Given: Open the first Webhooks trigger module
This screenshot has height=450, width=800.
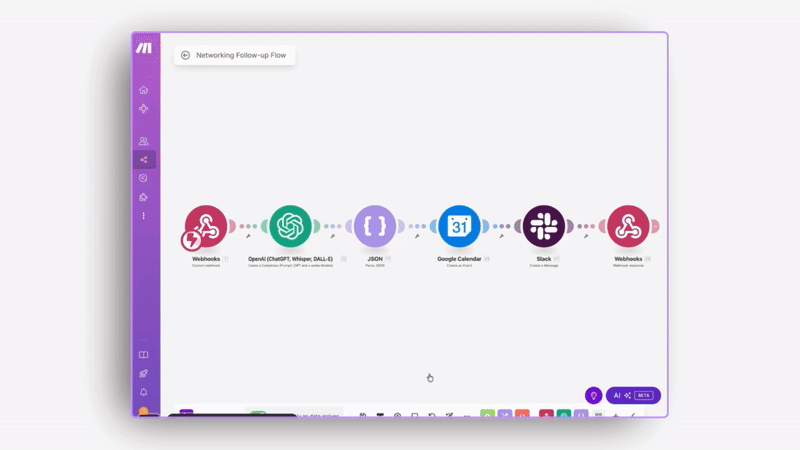Looking at the screenshot, I should click(x=206, y=226).
